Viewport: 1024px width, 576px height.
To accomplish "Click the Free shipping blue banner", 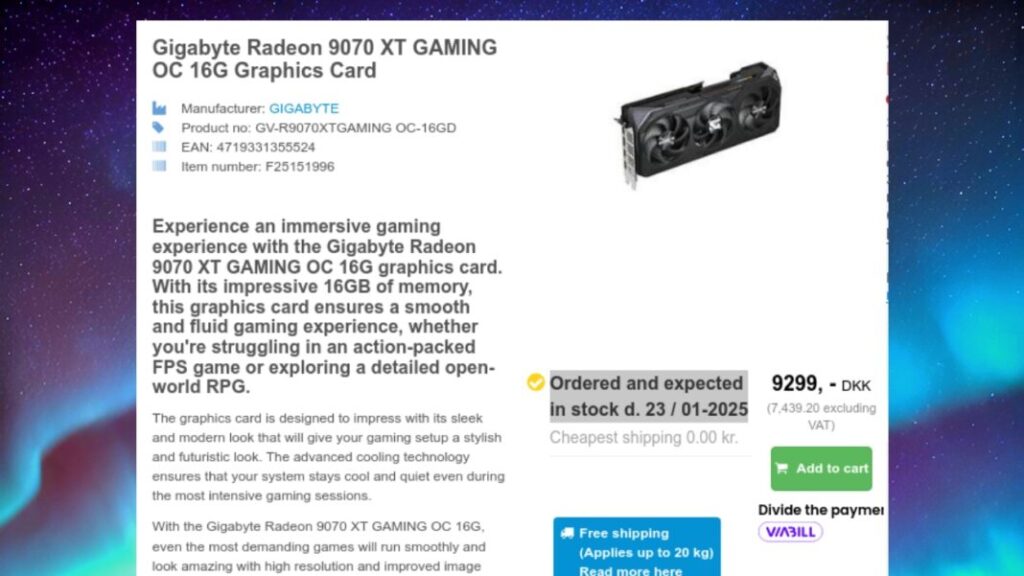I will click(x=637, y=547).
